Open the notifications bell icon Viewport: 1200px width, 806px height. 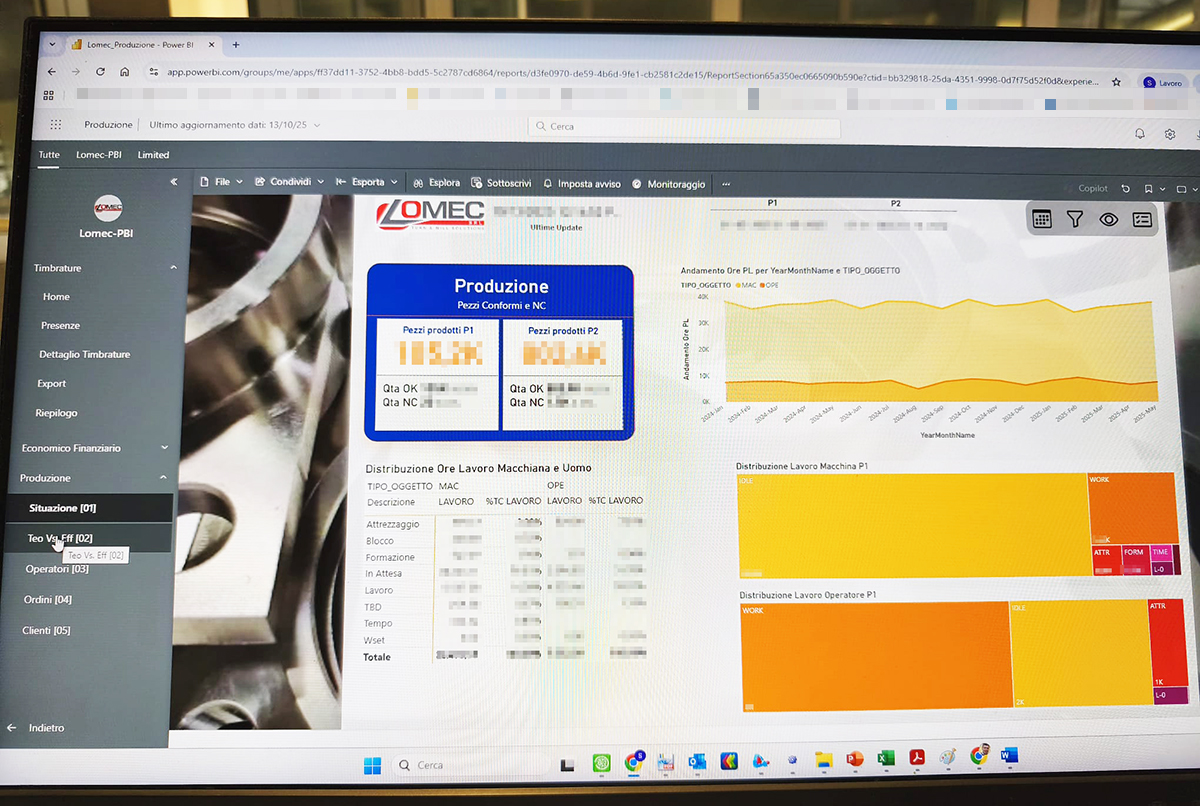click(x=1139, y=134)
